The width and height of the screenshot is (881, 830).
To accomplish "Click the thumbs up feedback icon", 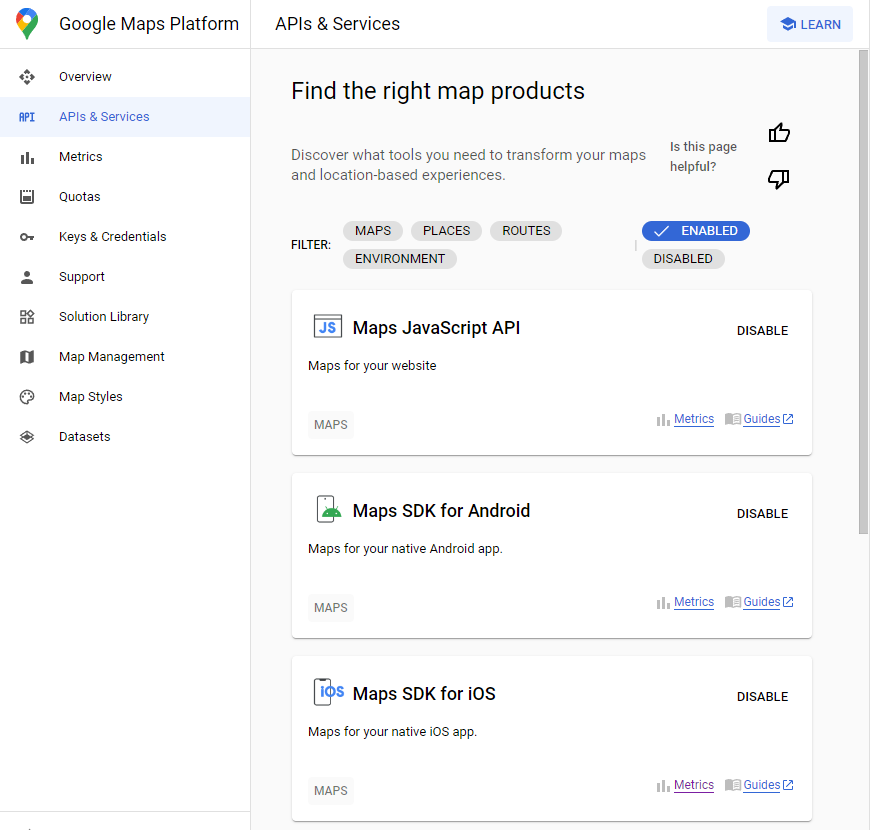I will [x=779, y=133].
